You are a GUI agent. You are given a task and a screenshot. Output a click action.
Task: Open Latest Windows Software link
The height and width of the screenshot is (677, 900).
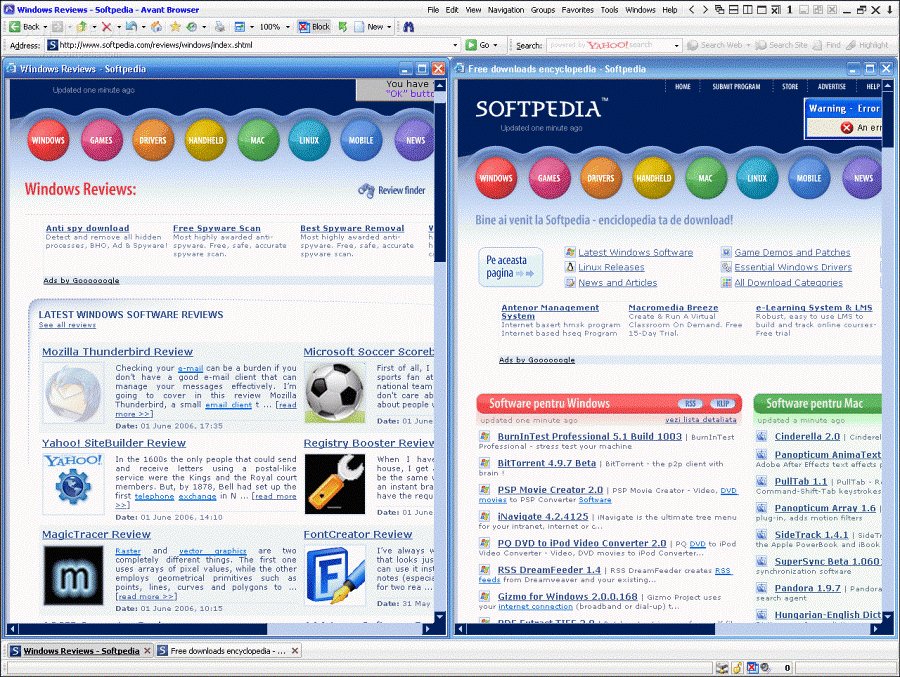pyautogui.click(x=635, y=252)
